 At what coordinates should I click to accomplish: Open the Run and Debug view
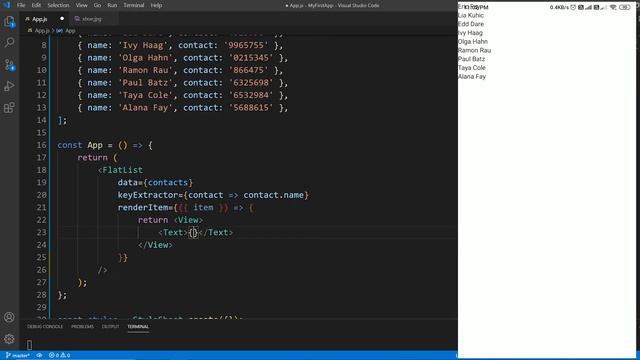pos(9,86)
